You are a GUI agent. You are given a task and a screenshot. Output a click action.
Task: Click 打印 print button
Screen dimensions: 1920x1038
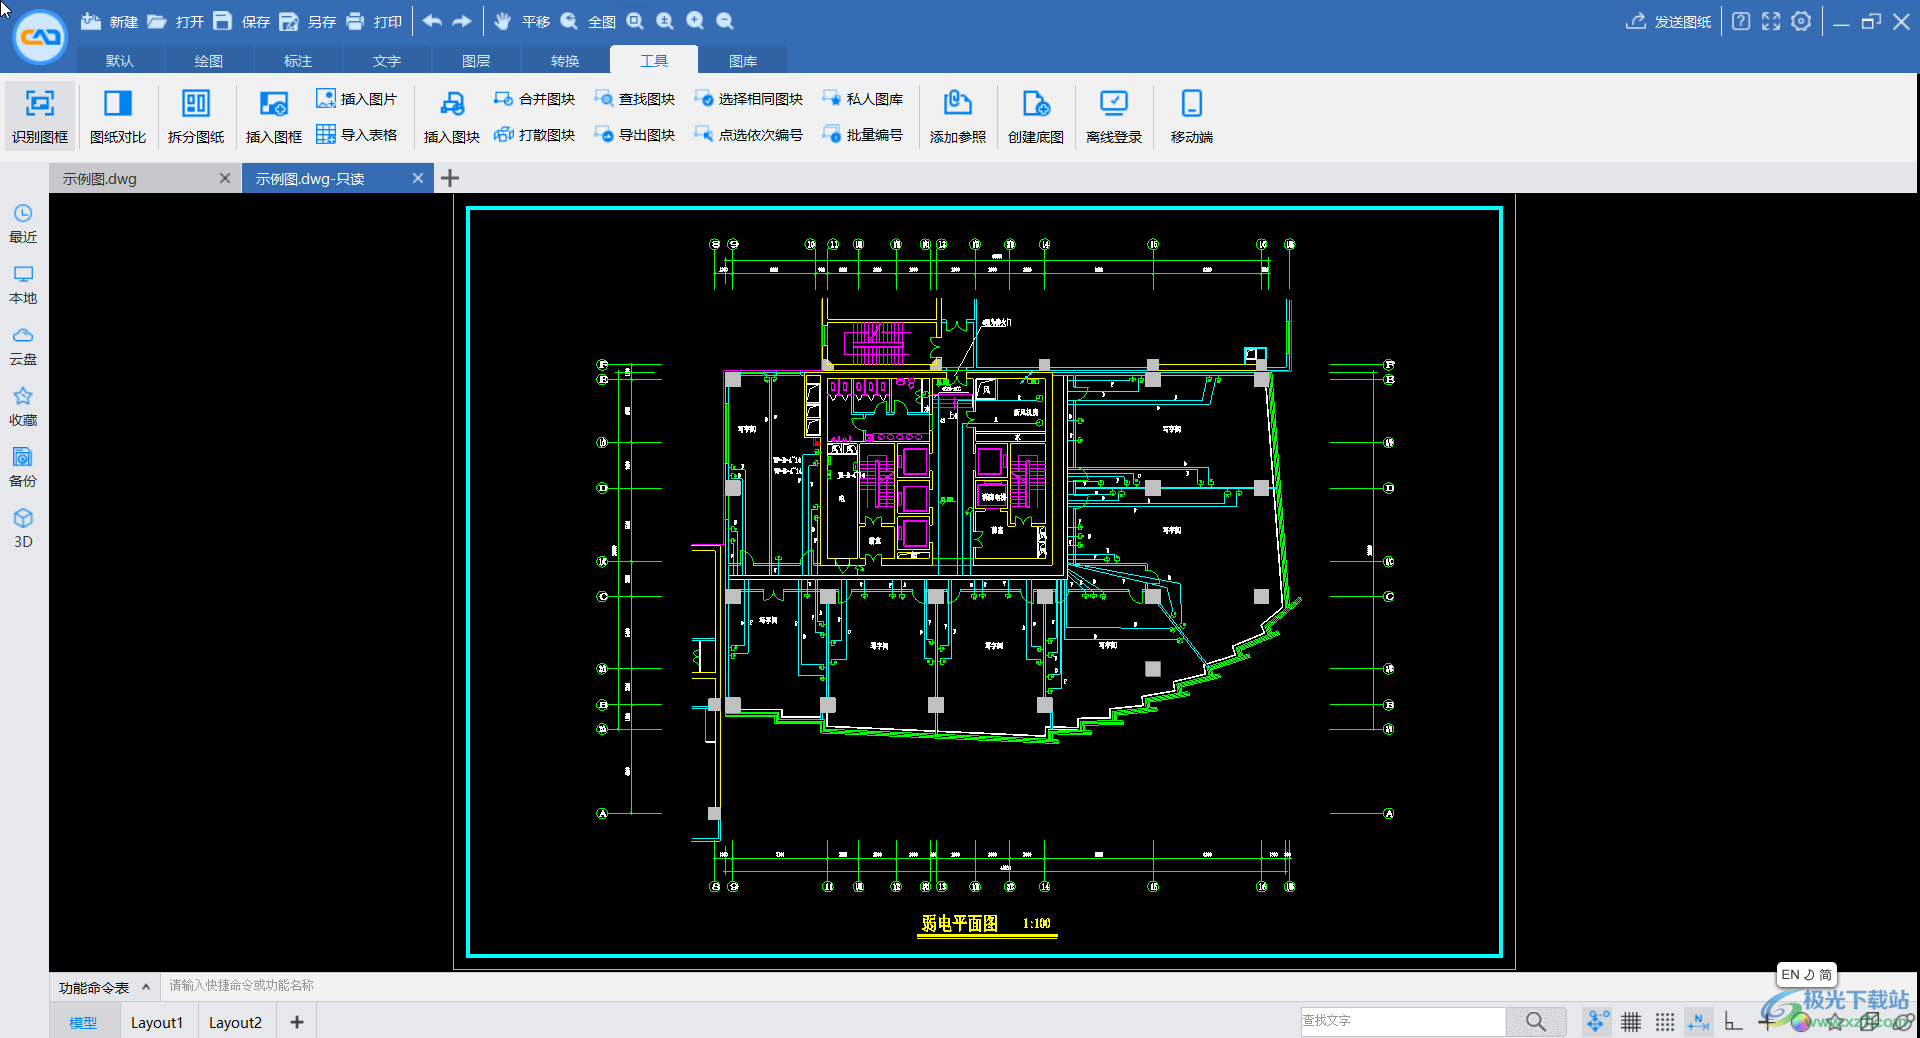point(373,21)
